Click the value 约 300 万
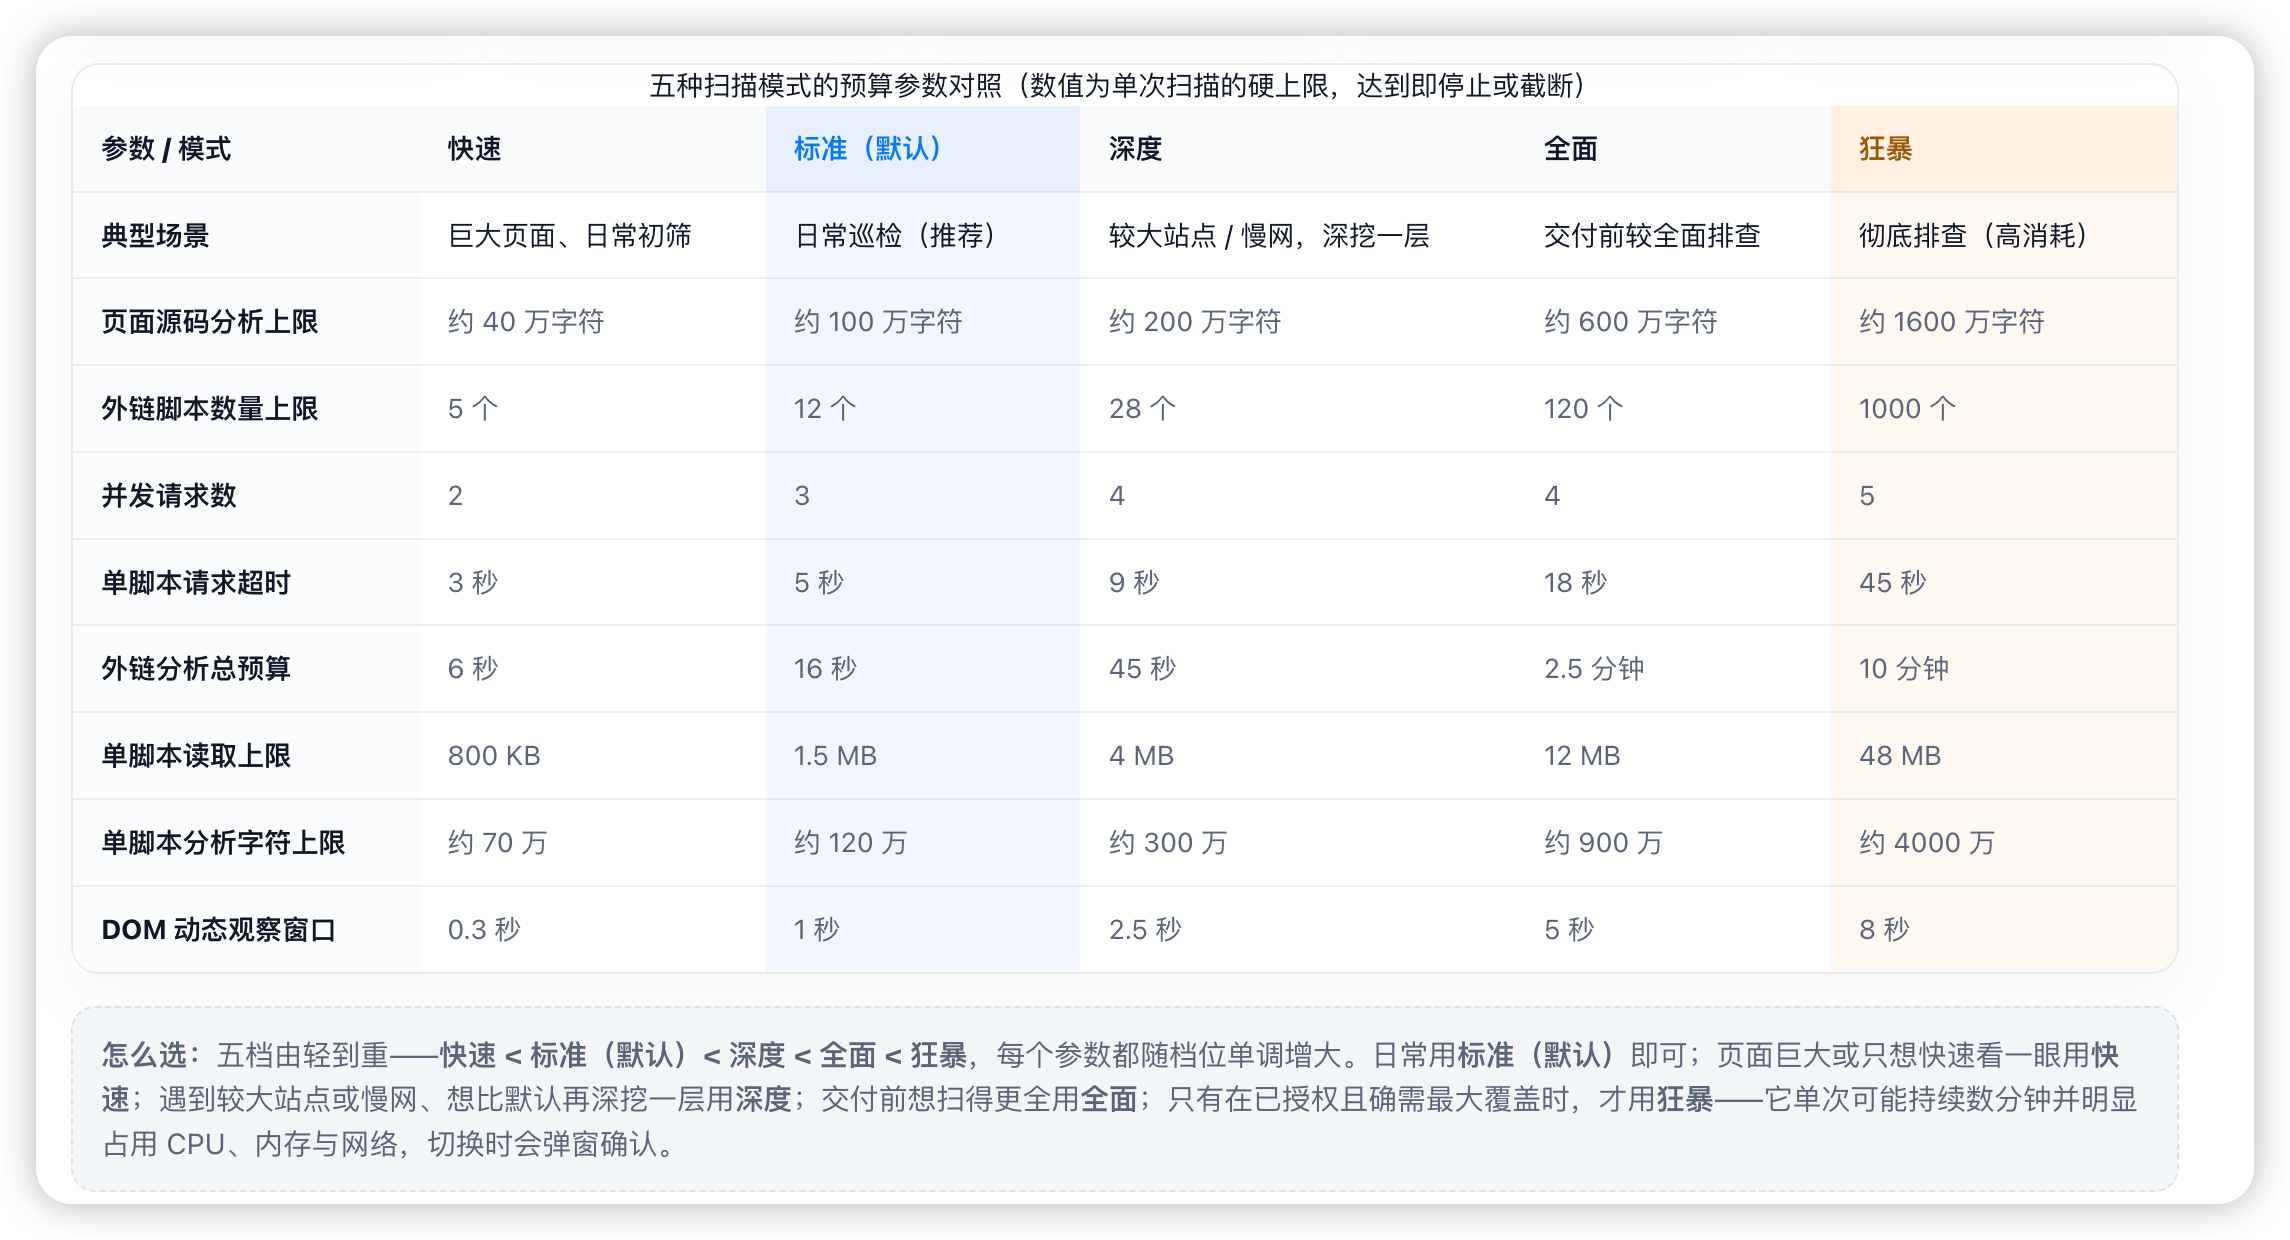This screenshot has width=2290, height=1240. pyautogui.click(x=1168, y=843)
